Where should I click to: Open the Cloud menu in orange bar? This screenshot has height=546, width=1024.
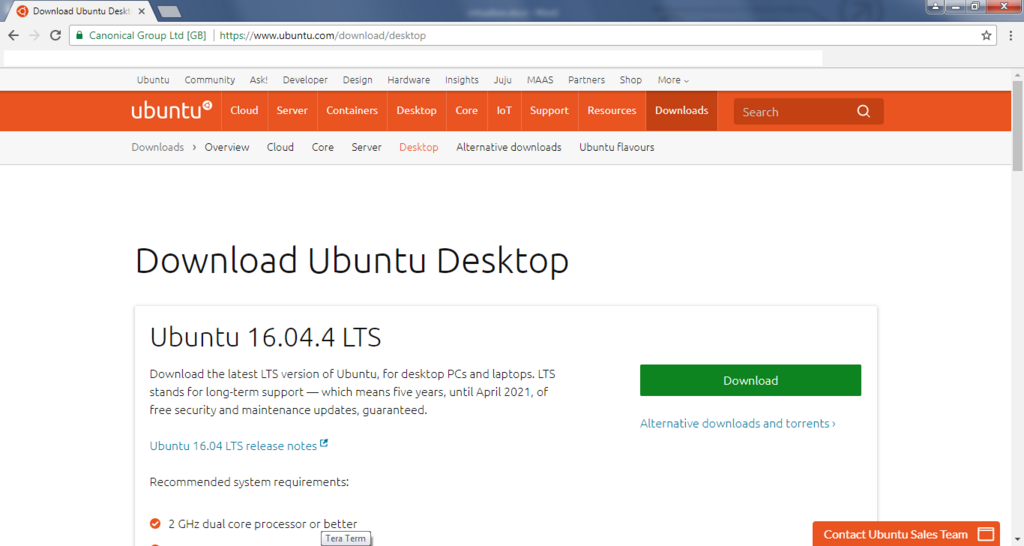244,110
